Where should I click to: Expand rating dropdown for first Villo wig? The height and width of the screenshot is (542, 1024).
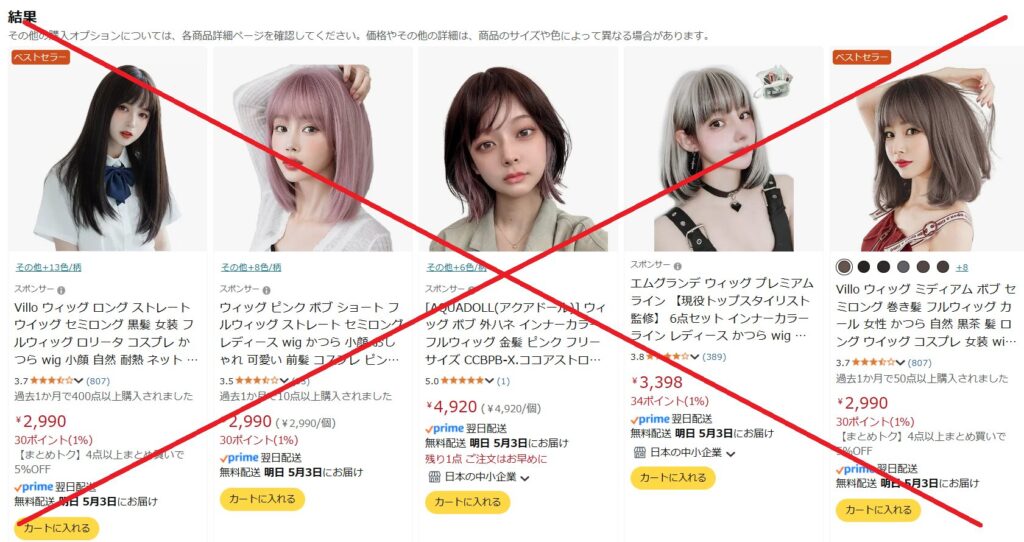coord(79,381)
